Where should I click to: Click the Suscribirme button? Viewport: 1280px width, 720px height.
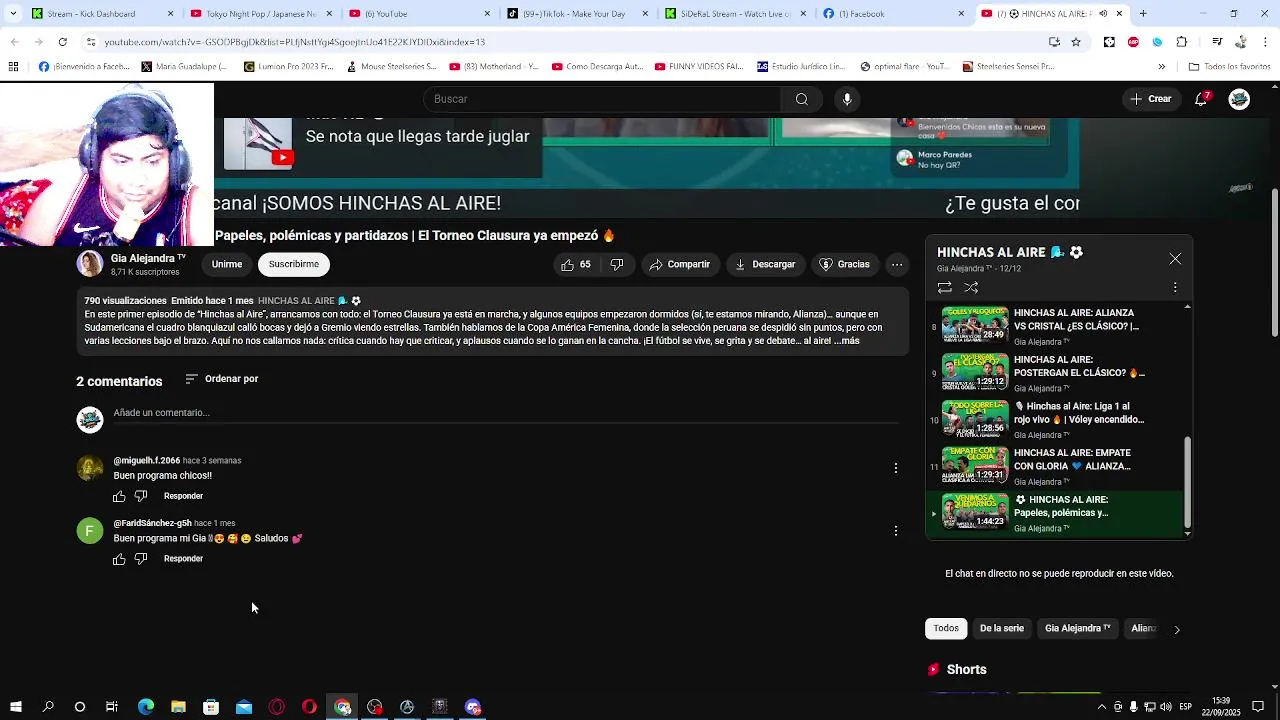click(294, 264)
